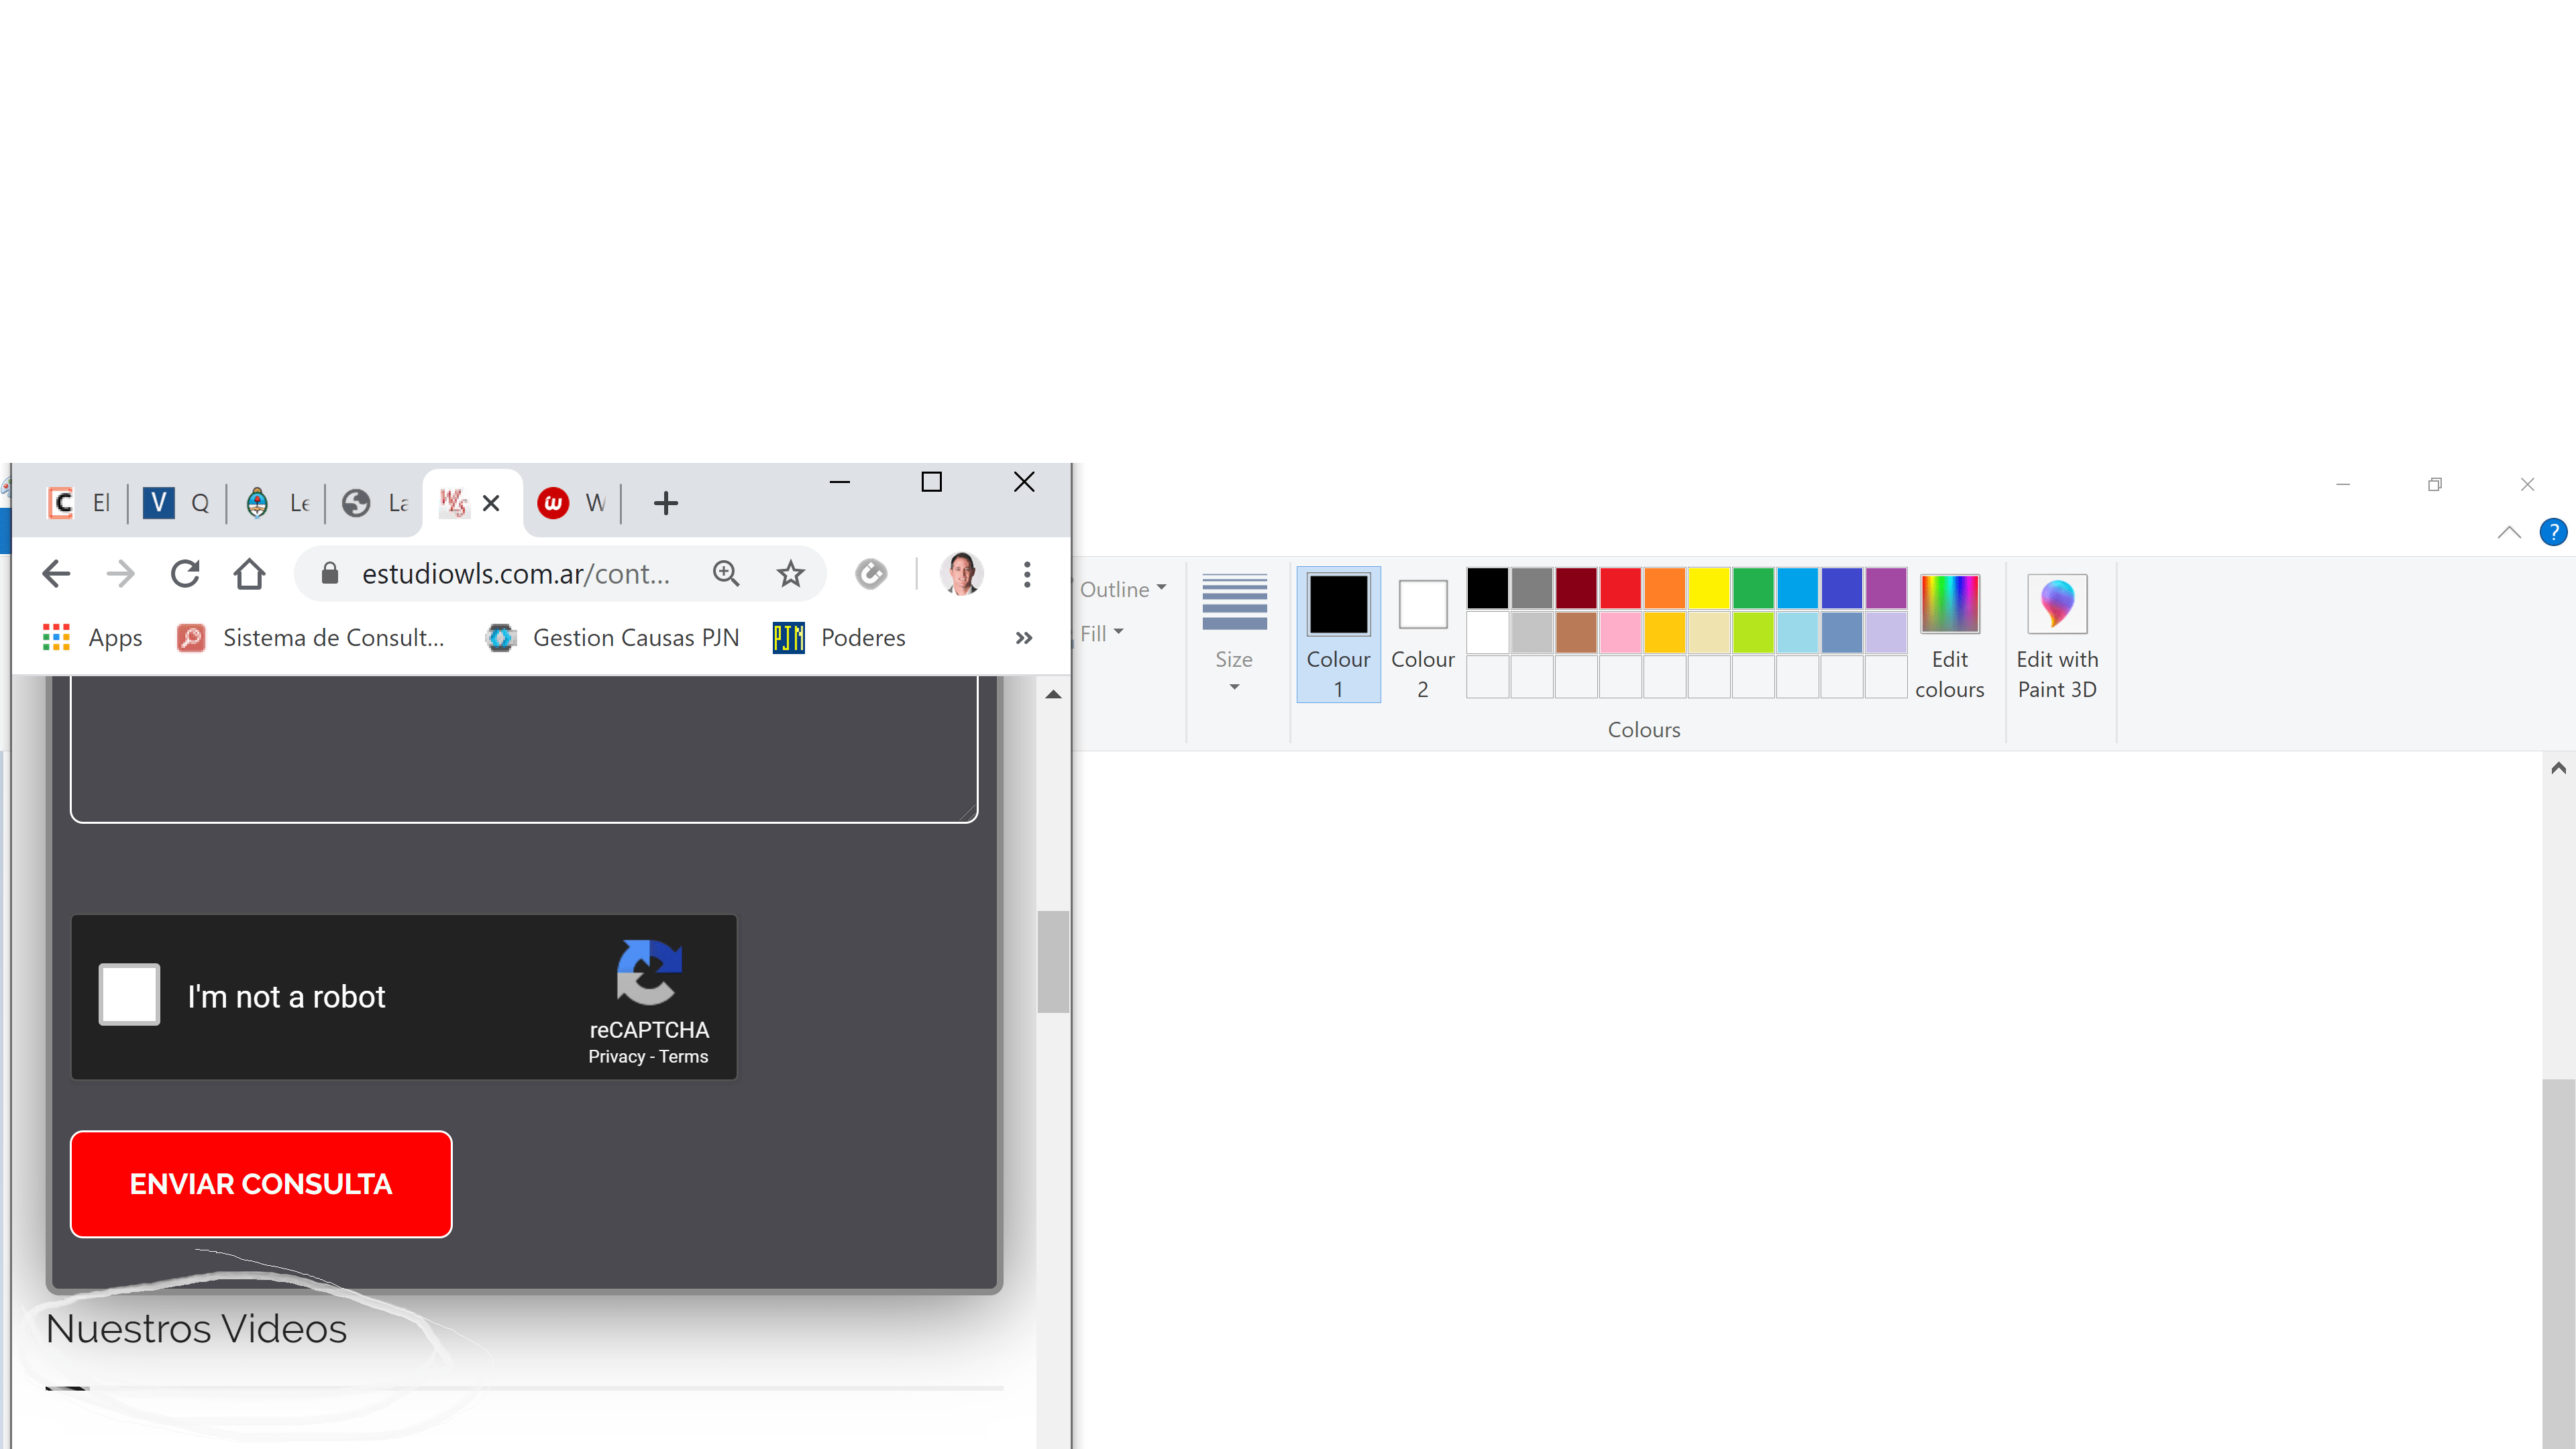
Task: Pick dark red colour swatch
Action: point(1576,588)
